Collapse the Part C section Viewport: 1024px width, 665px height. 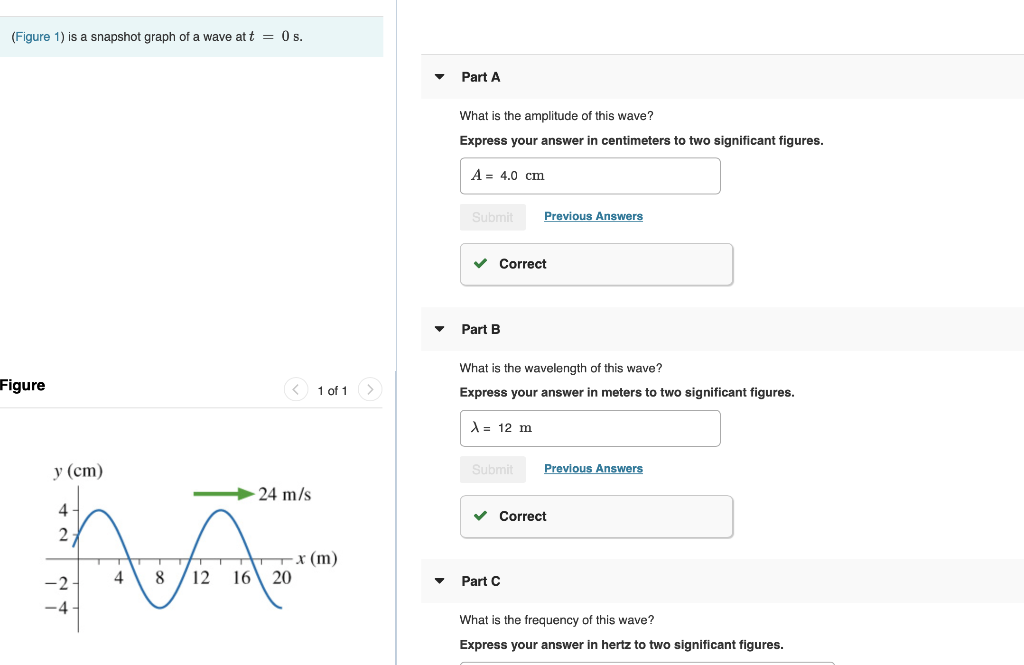440,581
